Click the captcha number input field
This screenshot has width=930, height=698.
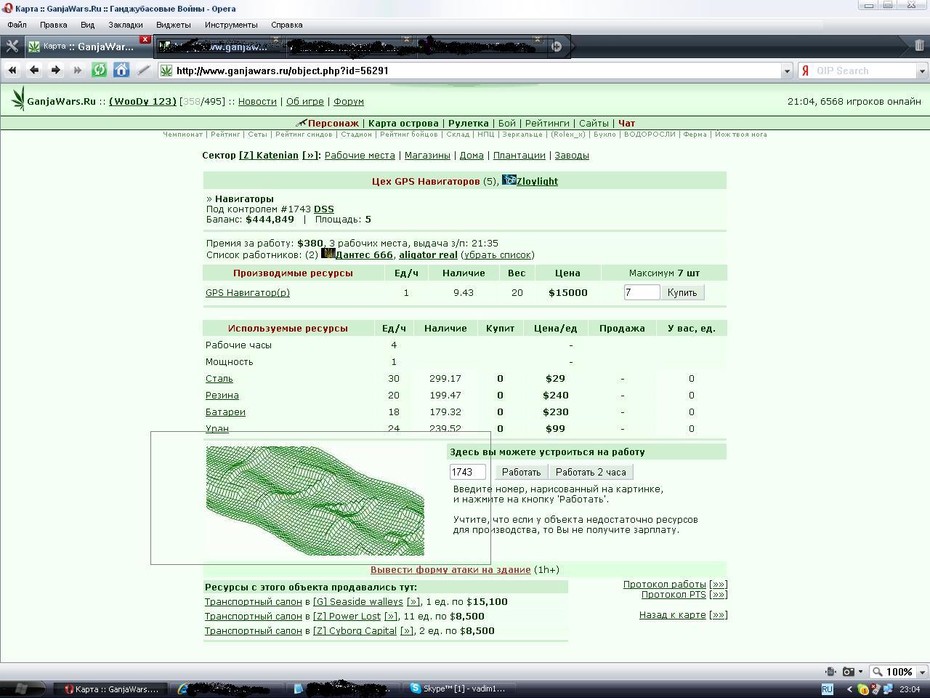pos(467,472)
